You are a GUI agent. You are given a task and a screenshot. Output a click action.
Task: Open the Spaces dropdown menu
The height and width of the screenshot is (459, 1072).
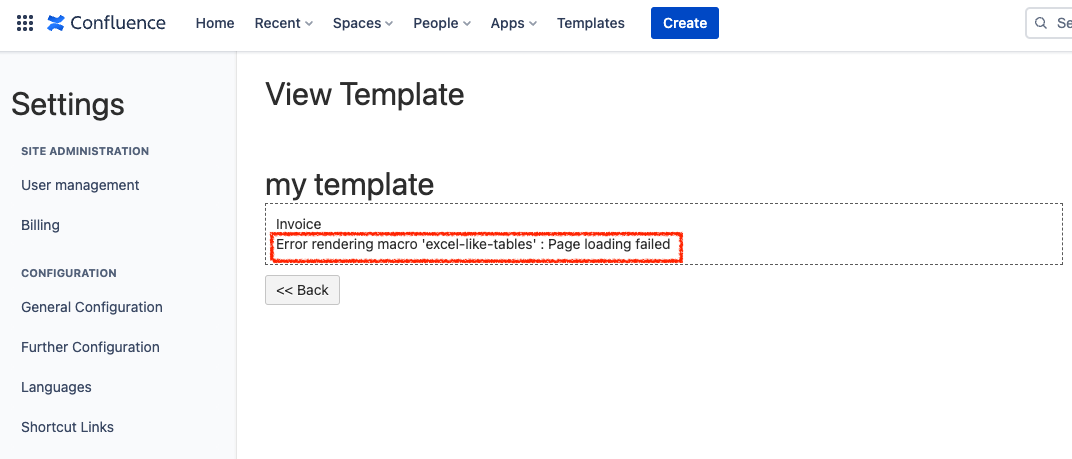click(362, 23)
